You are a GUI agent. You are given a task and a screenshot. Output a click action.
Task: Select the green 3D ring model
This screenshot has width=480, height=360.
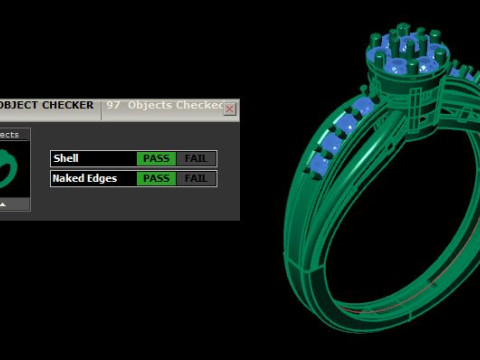click(382, 178)
